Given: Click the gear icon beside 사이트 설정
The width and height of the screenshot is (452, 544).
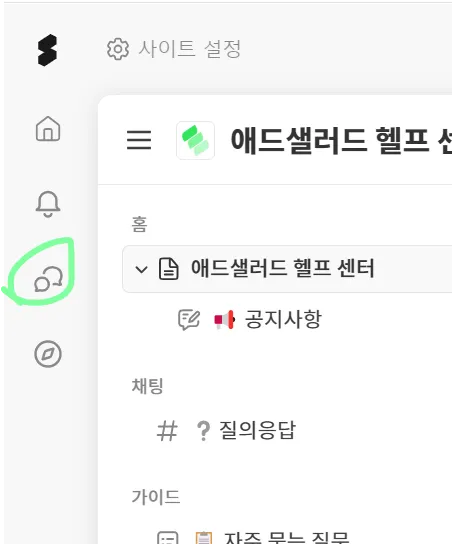Looking at the screenshot, I should [118, 49].
